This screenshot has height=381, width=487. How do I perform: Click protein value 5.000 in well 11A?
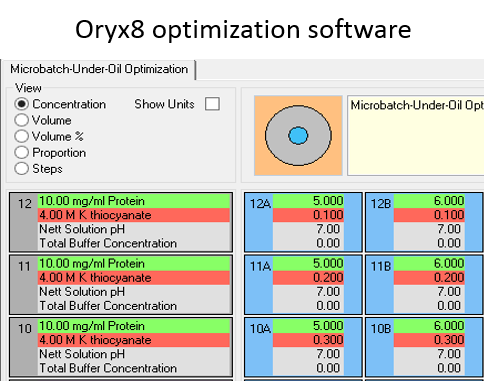click(308, 264)
